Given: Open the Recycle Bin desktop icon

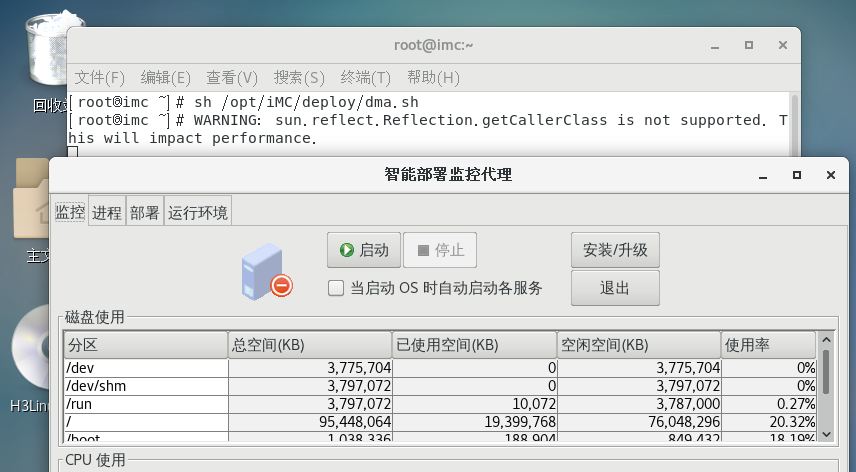Looking at the screenshot, I should point(45,50).
